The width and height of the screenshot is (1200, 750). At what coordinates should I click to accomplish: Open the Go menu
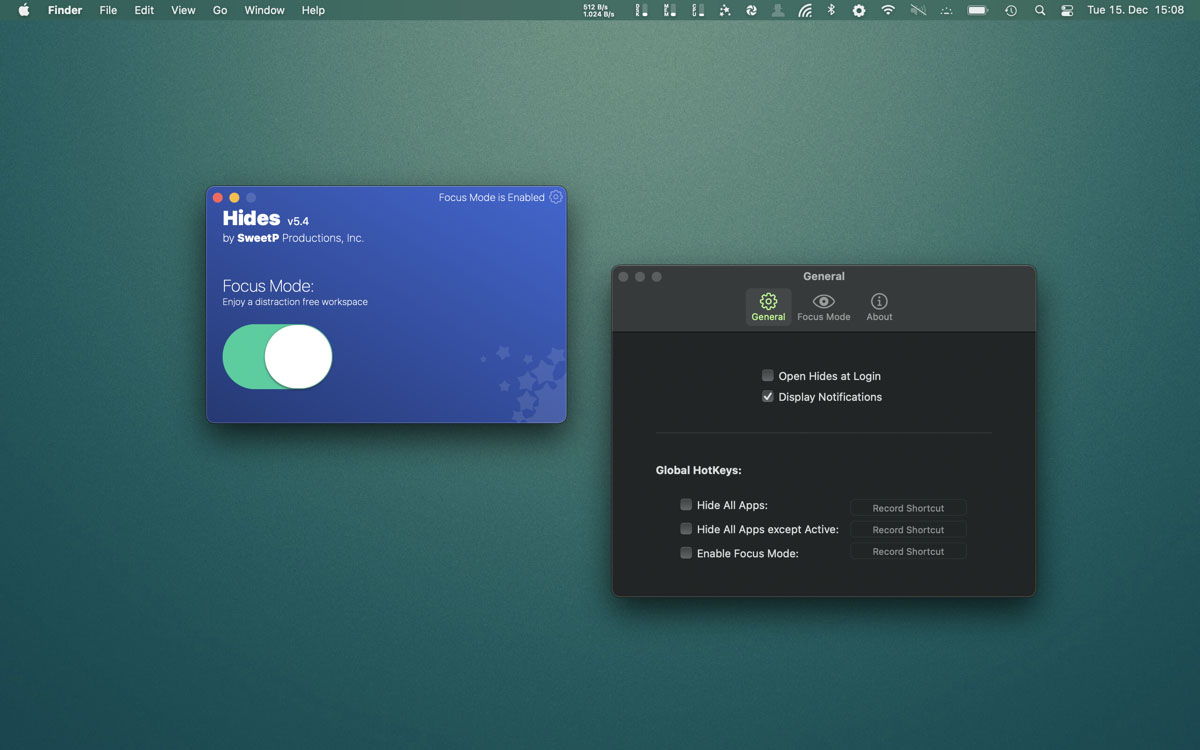[x=220, y=10]
